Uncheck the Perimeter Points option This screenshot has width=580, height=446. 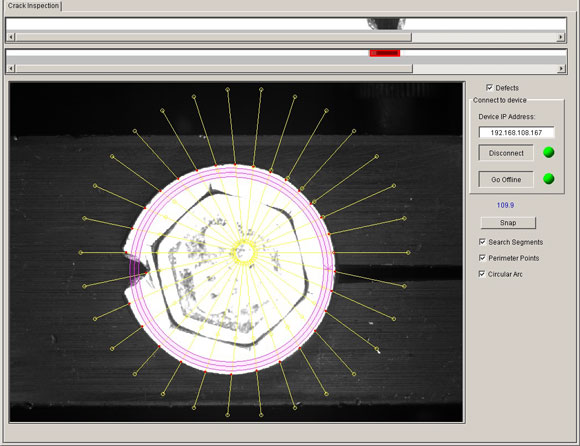482,258
